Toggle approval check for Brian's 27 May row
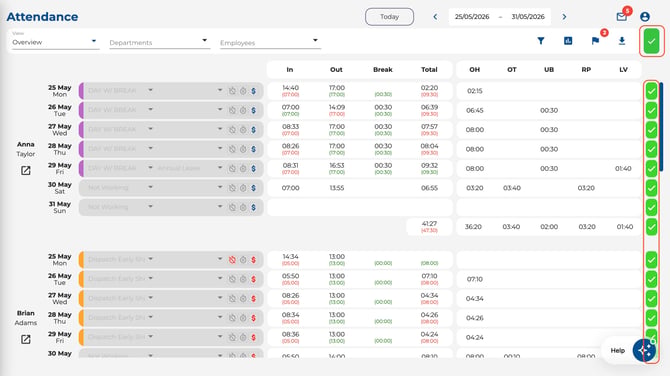Viewport: 670px width, 376px height. (x=651, y=298)
